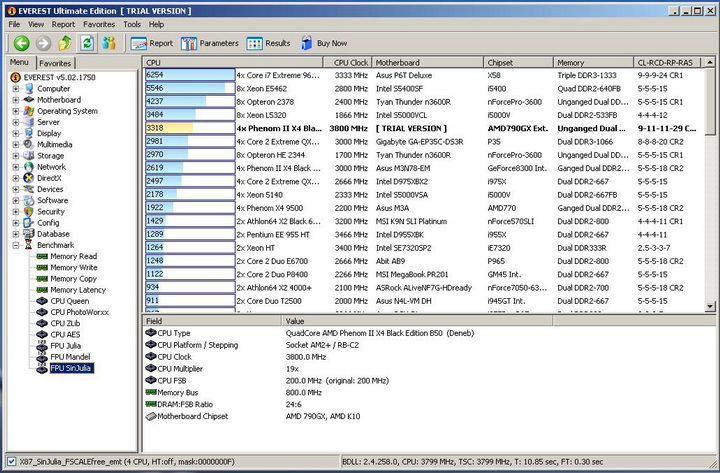Click the DirectX icon in tree
This screenshot has width=720, height=473.
(x=29, y=178)
